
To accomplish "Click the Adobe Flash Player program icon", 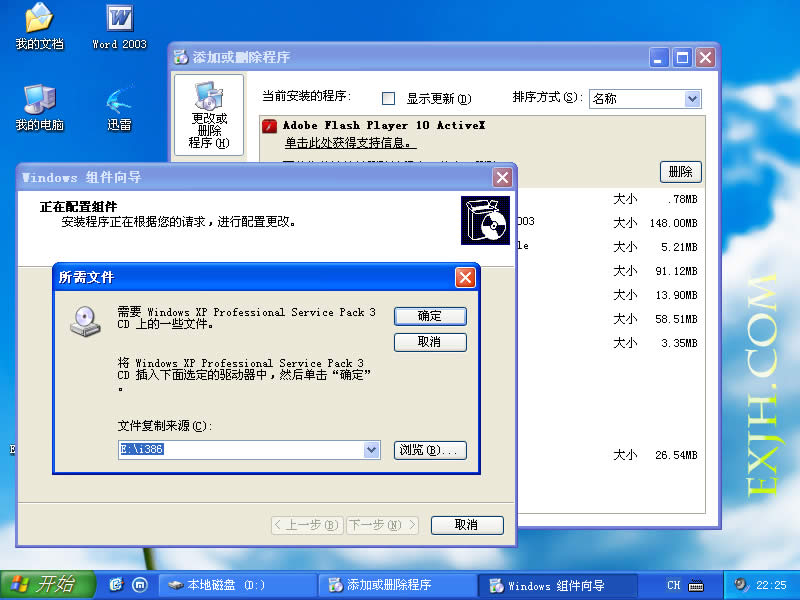I will [x=269, y=126].
